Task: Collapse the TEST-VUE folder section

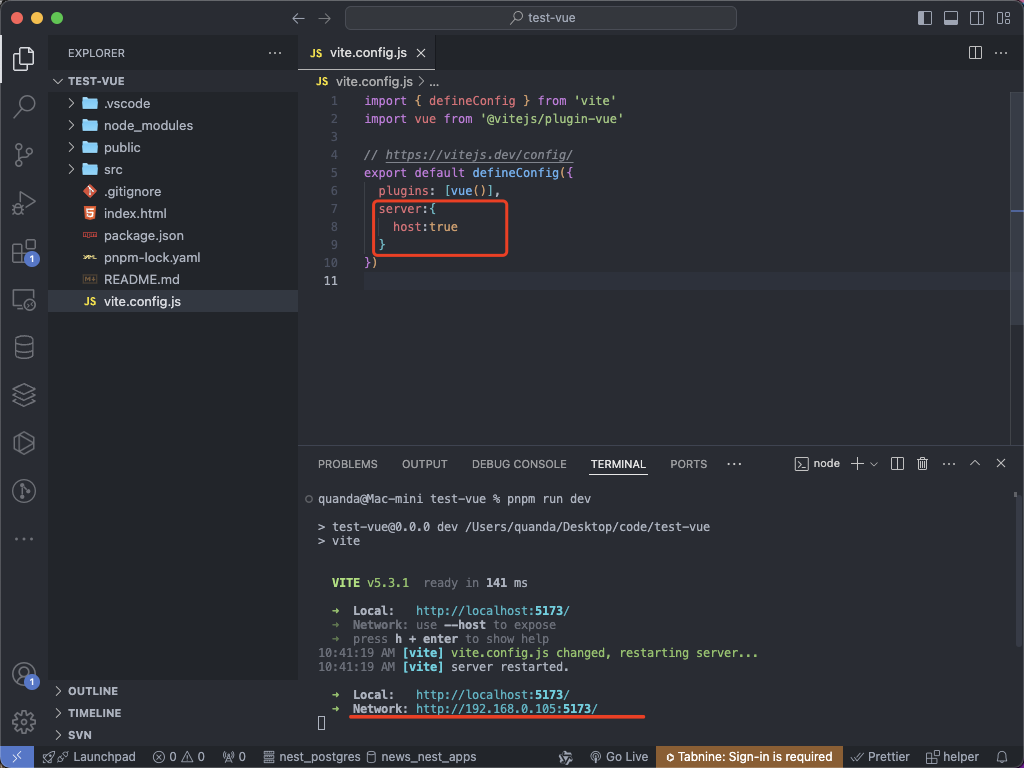Action: (58, 81)
